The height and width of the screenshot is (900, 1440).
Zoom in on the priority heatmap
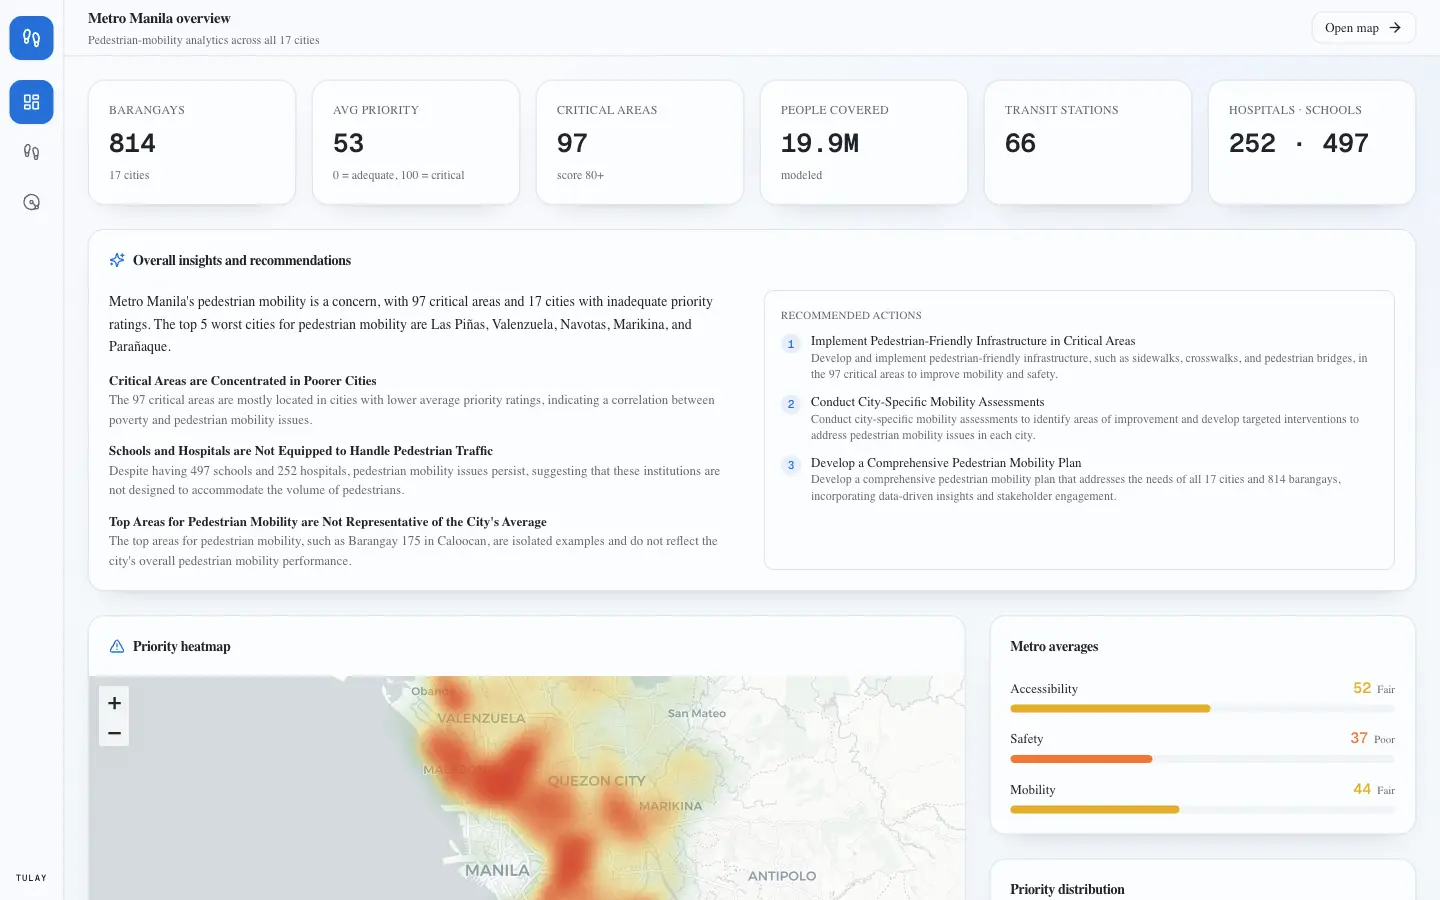pyautogui.click(x=114, y=703)
